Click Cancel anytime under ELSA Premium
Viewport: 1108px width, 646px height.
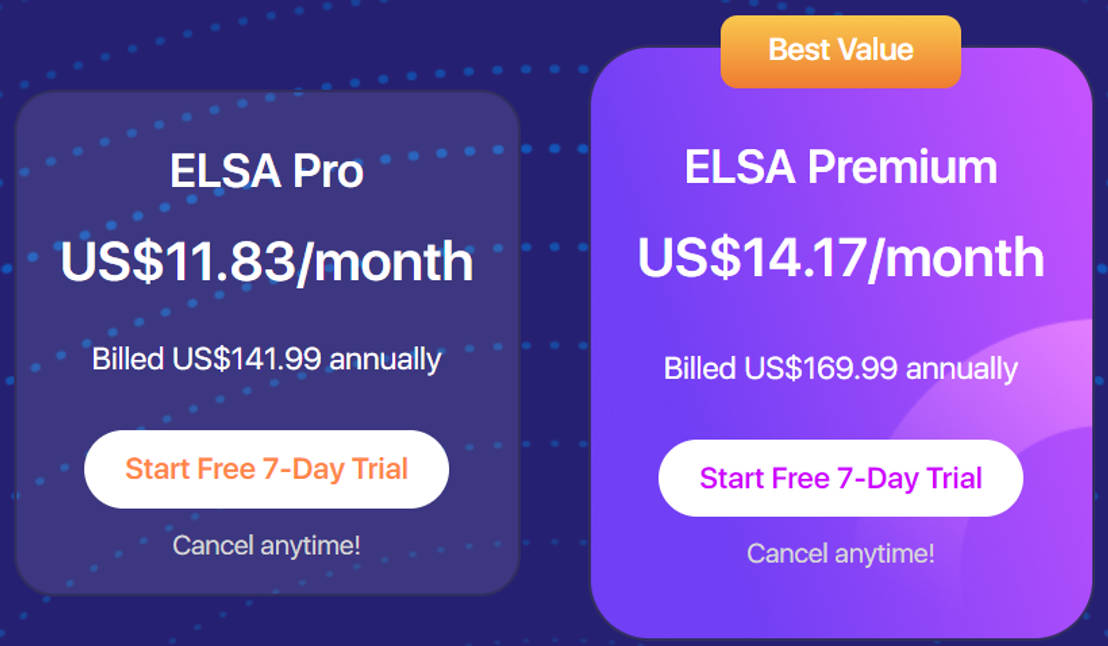point(840,553)
